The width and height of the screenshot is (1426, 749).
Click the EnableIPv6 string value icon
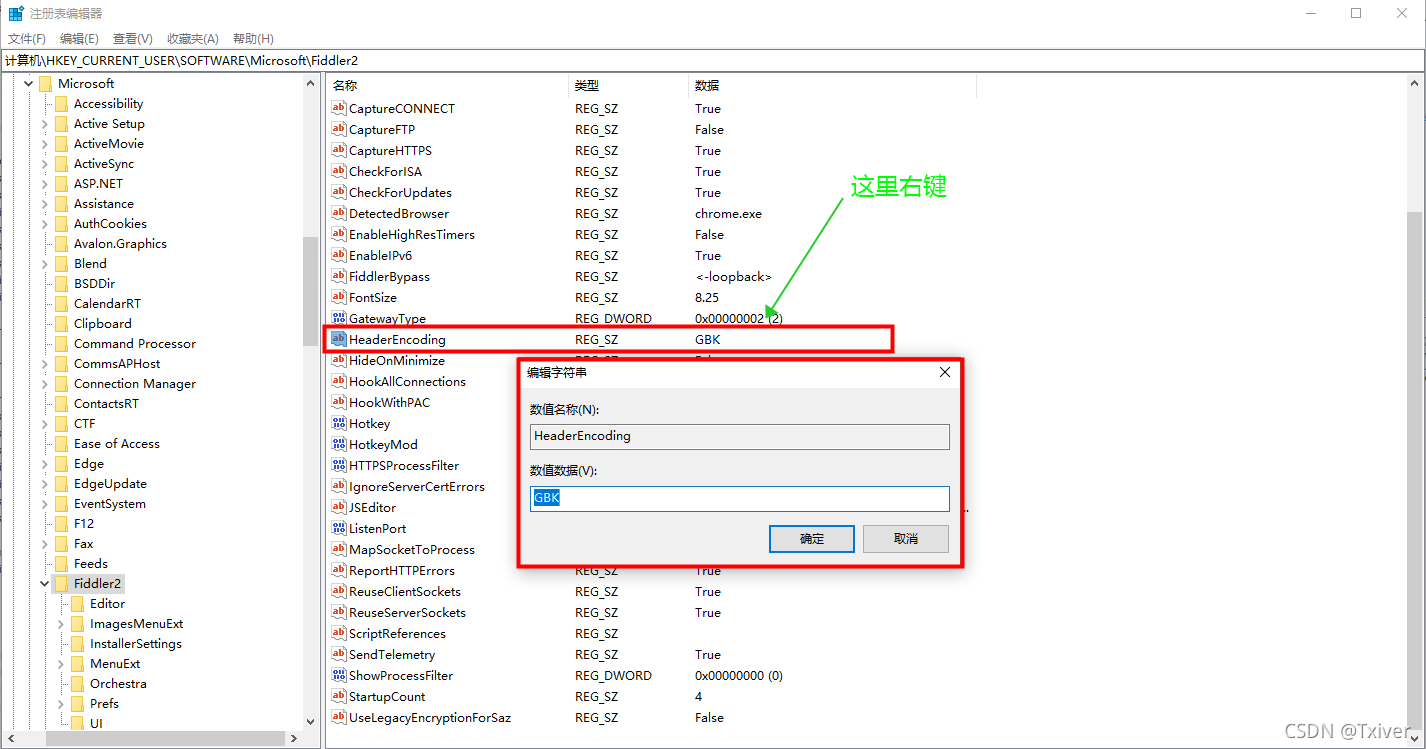338,255
